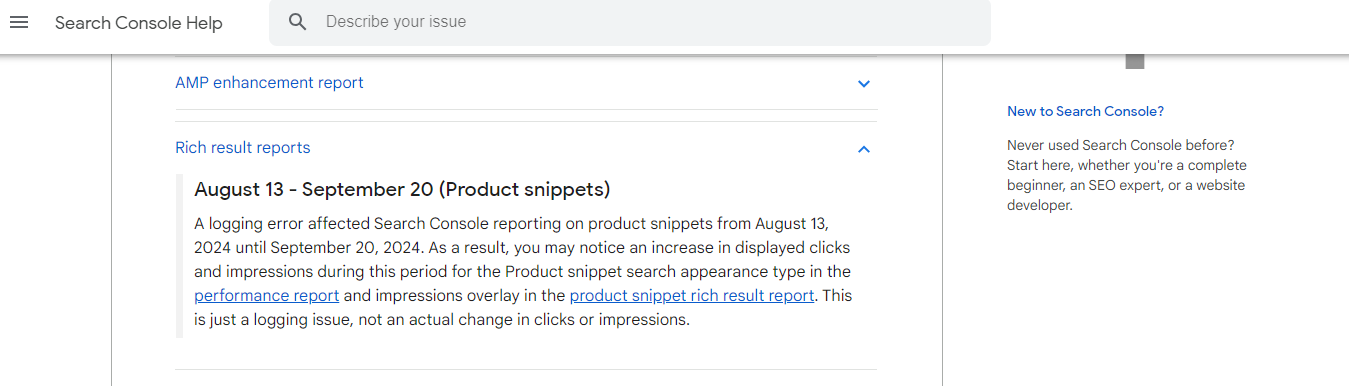The image size is (1349, 386).
Task: Click the gray vertical bar beside the note
Action: tap(179, 256)
